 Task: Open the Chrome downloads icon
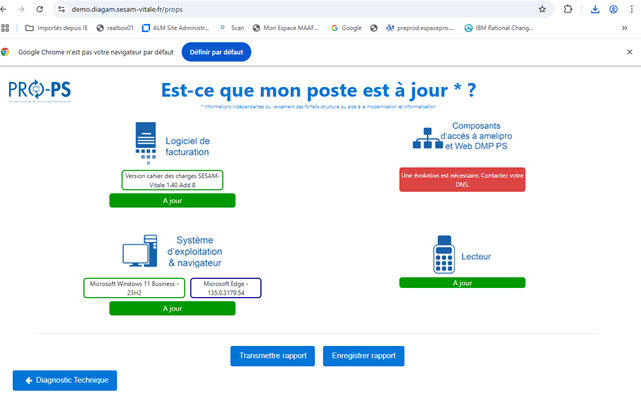click(595, 9)
